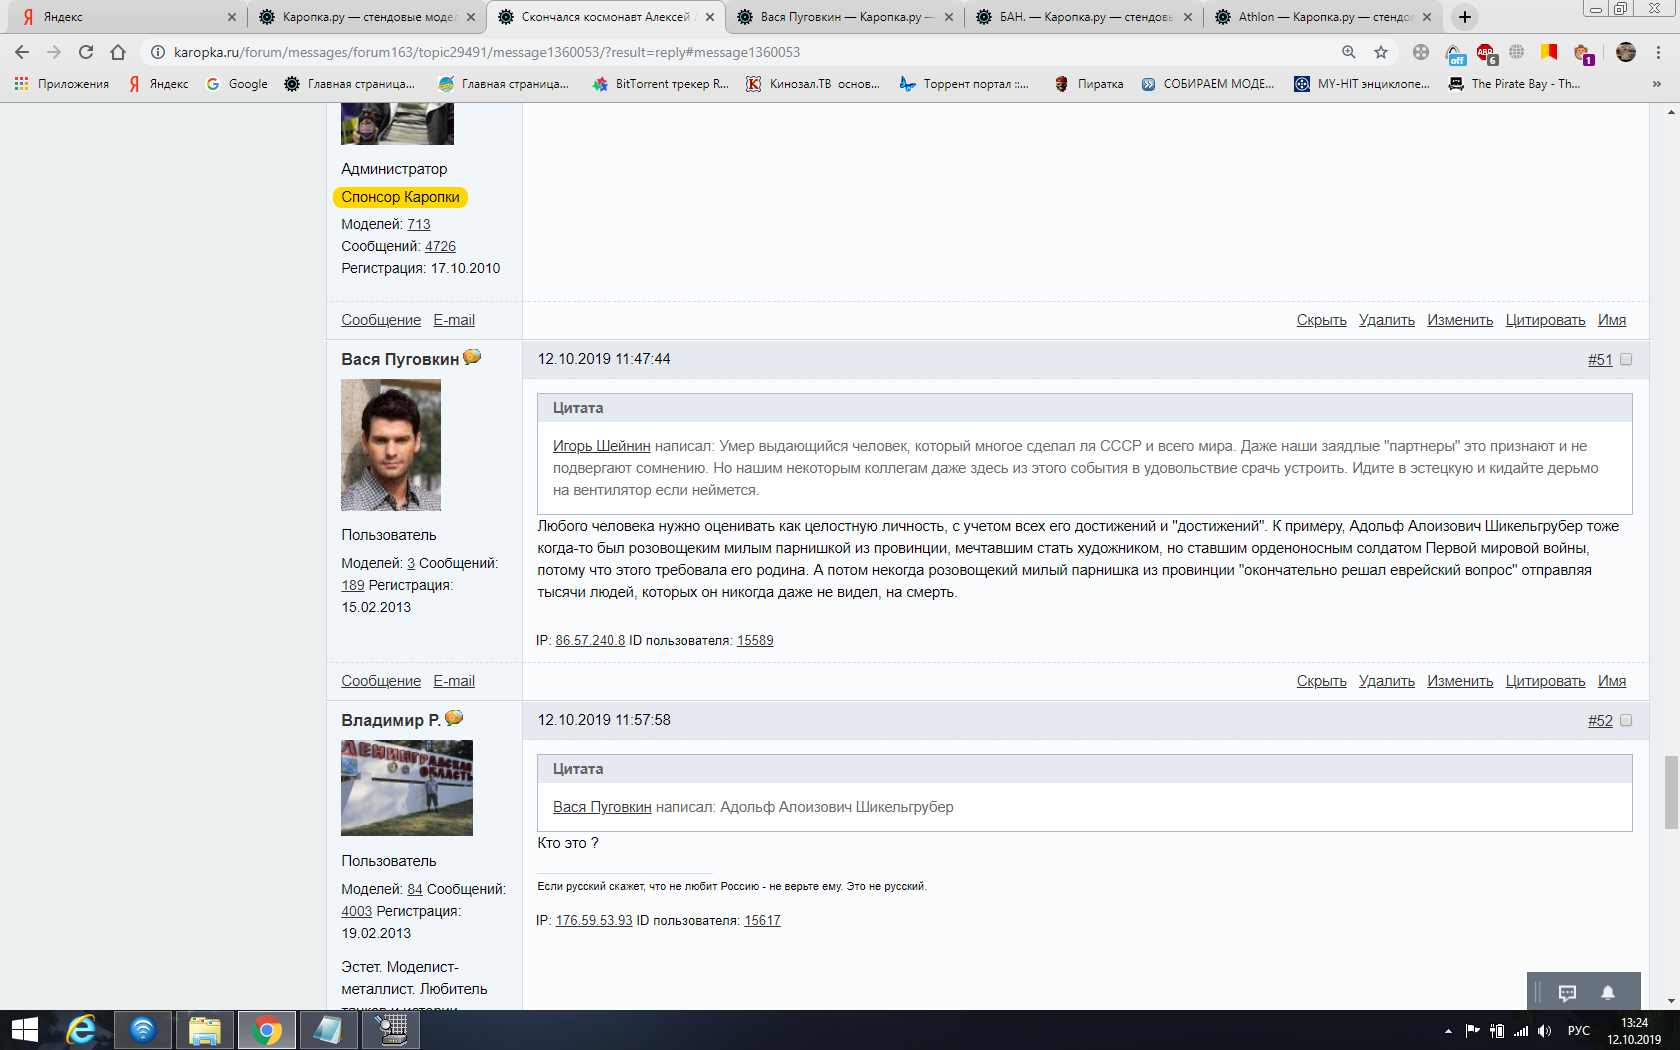
Task: Open Chrome's three-dot menu
Action: pos(1658,52)
